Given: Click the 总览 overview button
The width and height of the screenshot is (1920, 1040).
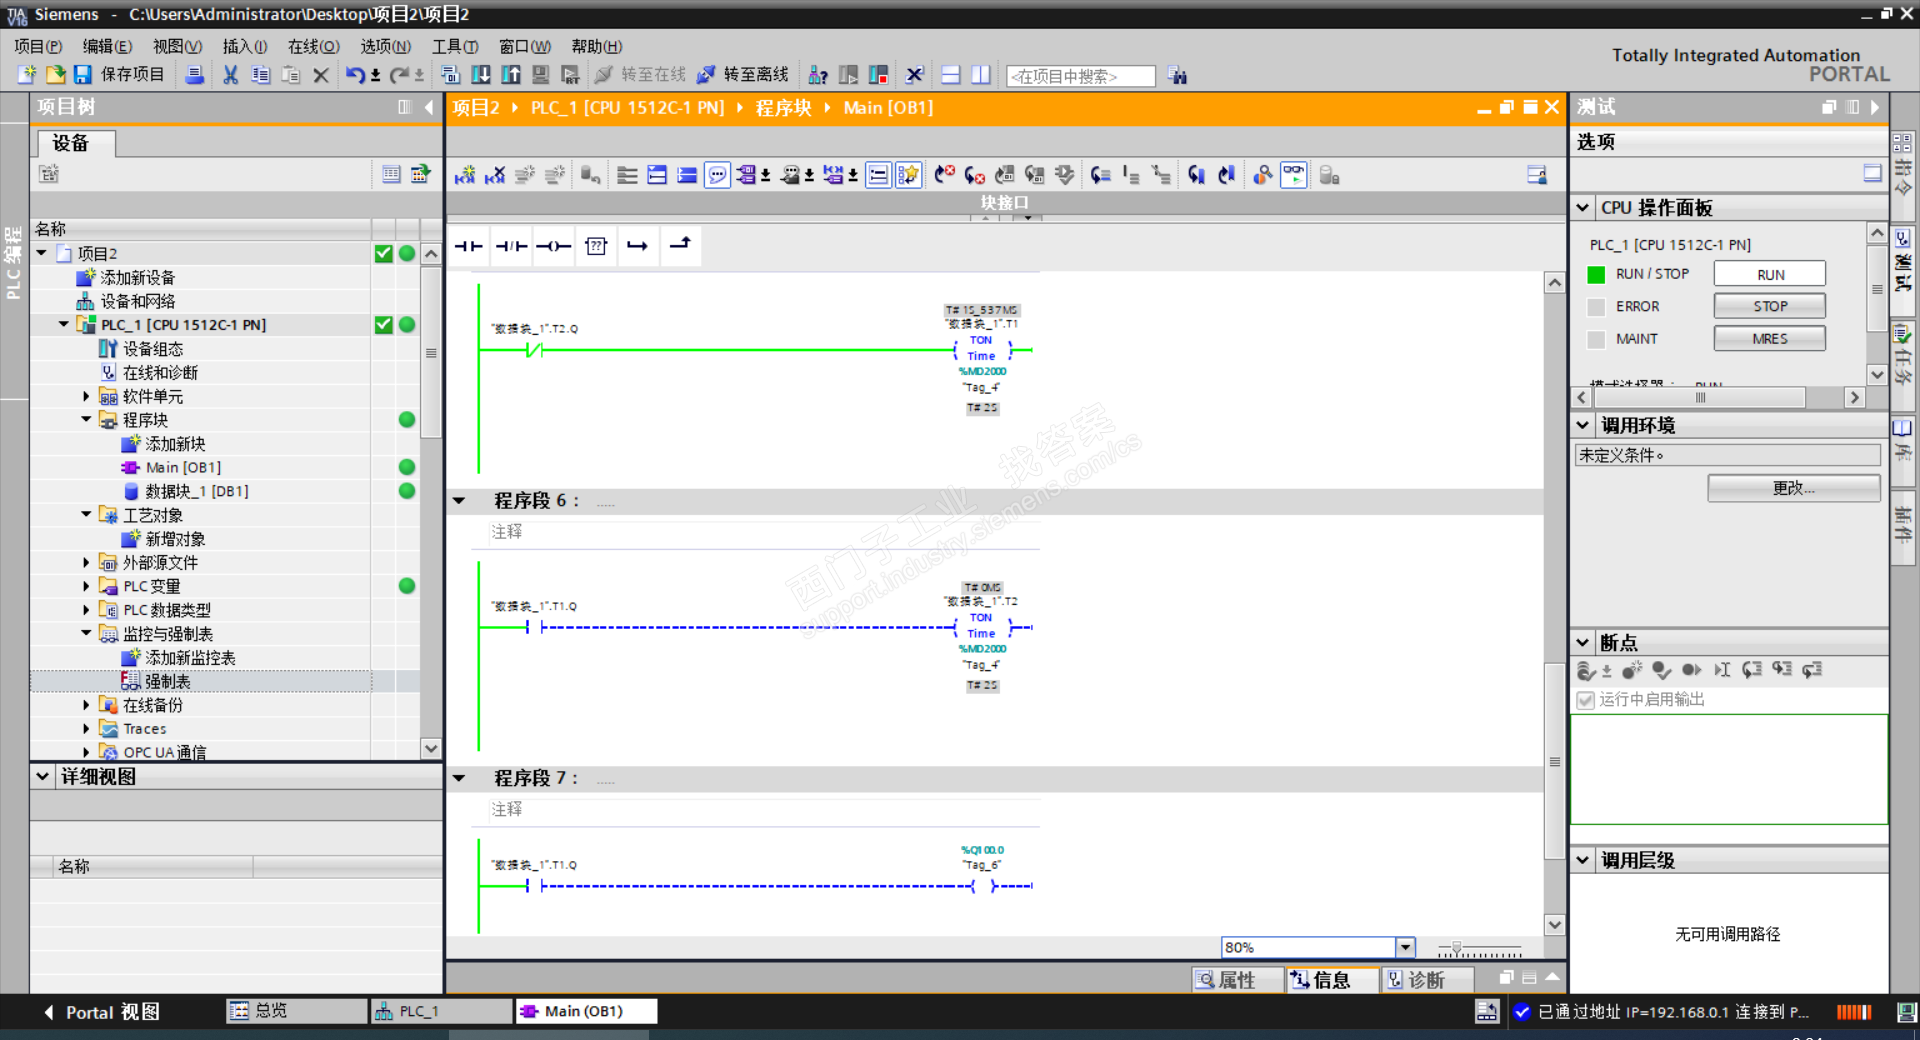Looking at the screenshot, I should click(x=296, y=1011).
